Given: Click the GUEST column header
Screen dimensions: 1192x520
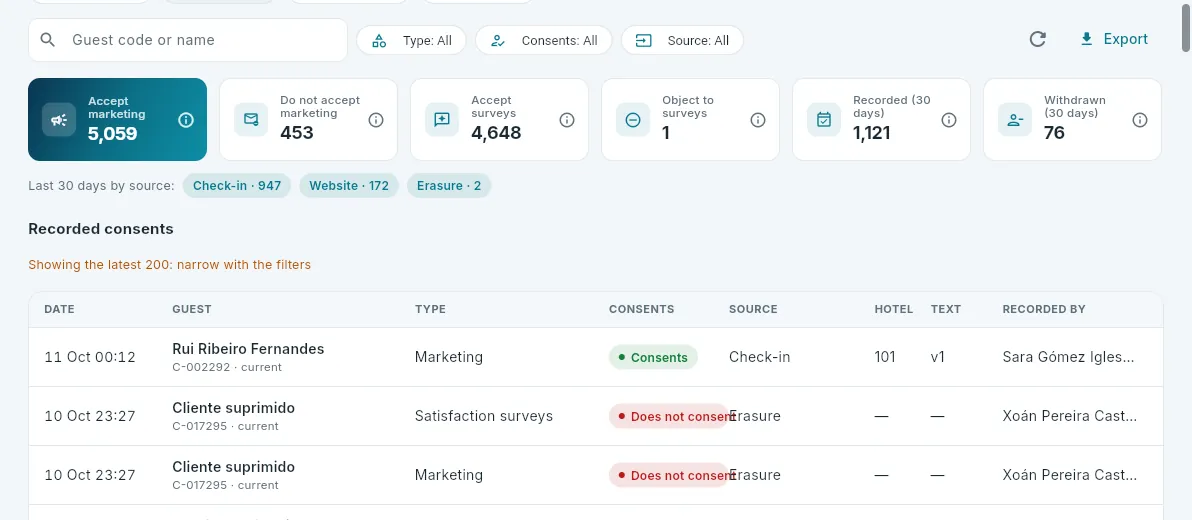Looking at the screenshot, I should 192,309.
